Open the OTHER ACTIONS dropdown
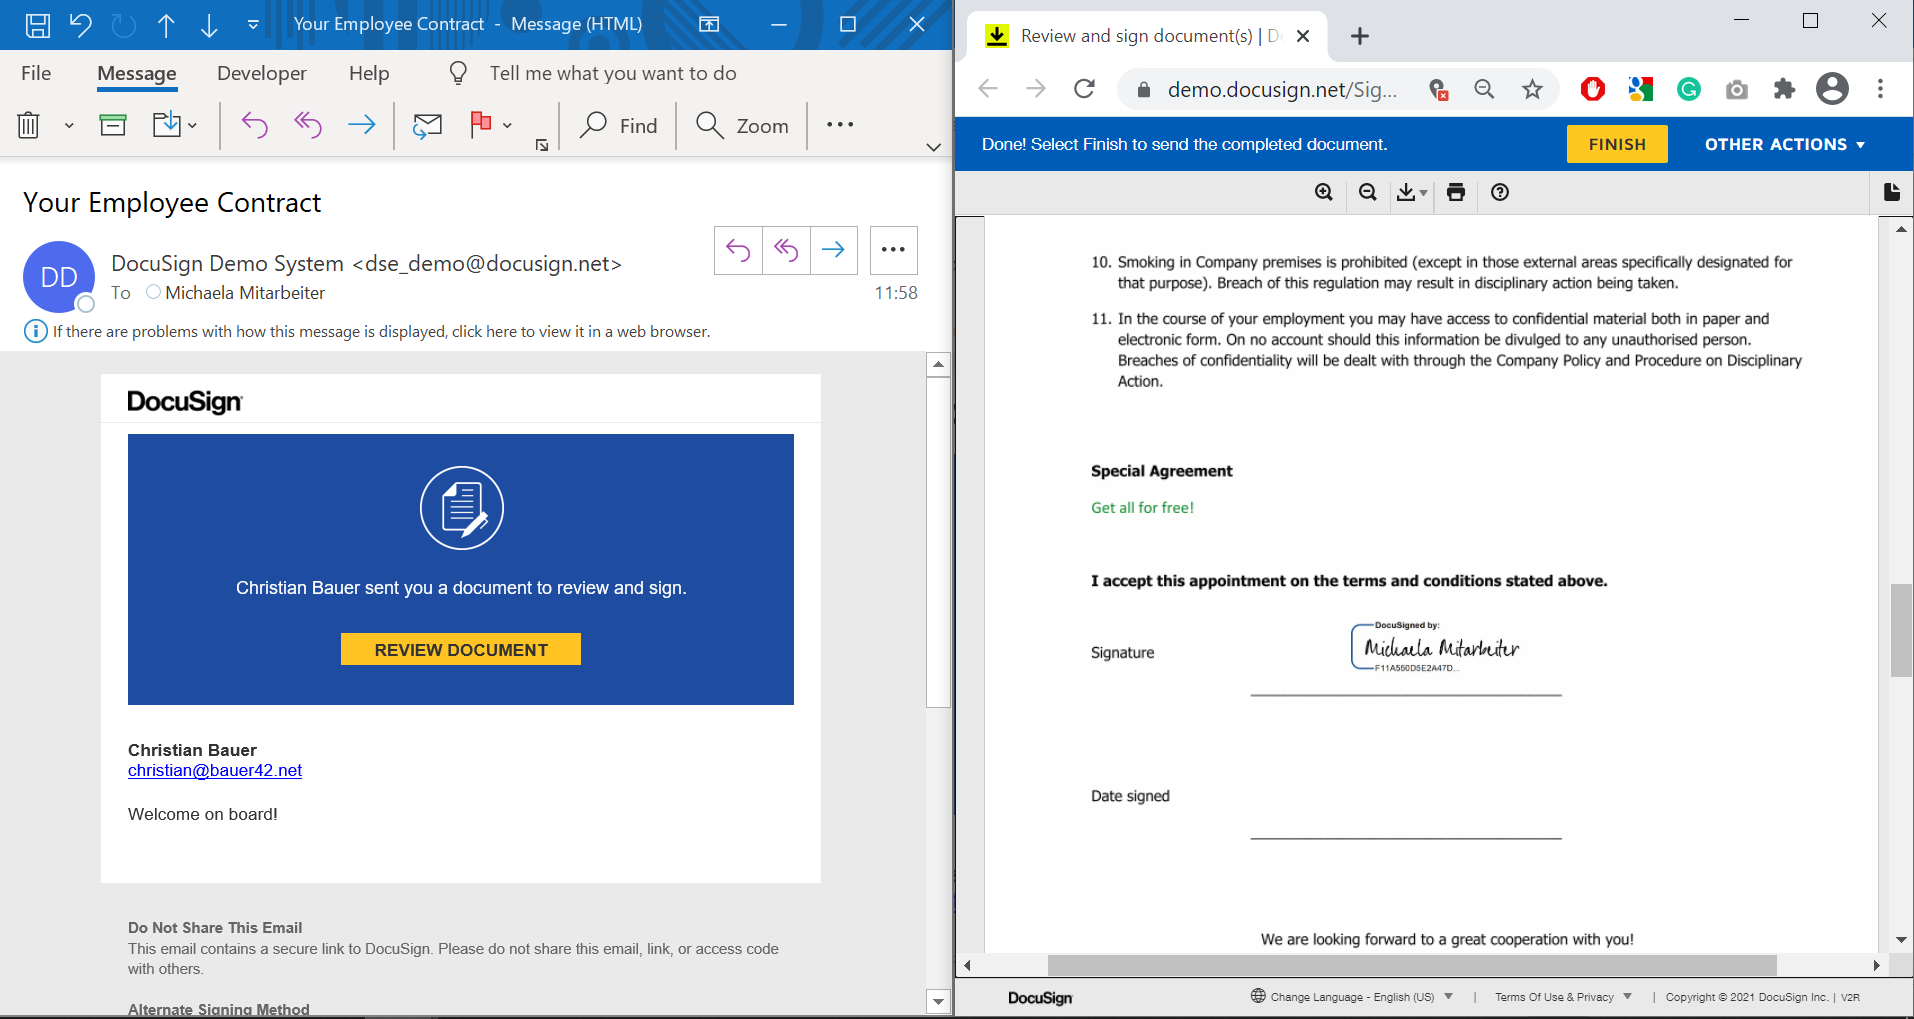 click(1785, 144)
